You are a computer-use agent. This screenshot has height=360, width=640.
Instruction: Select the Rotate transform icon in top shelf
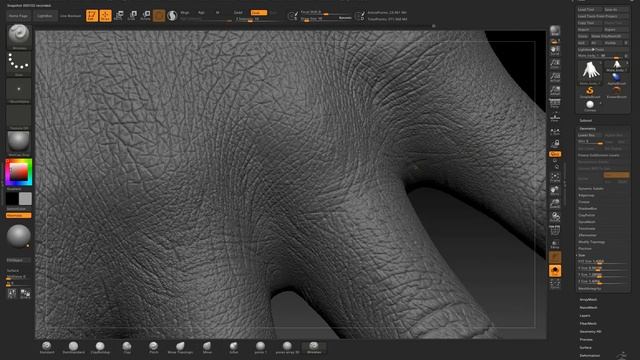click(146, 16)
